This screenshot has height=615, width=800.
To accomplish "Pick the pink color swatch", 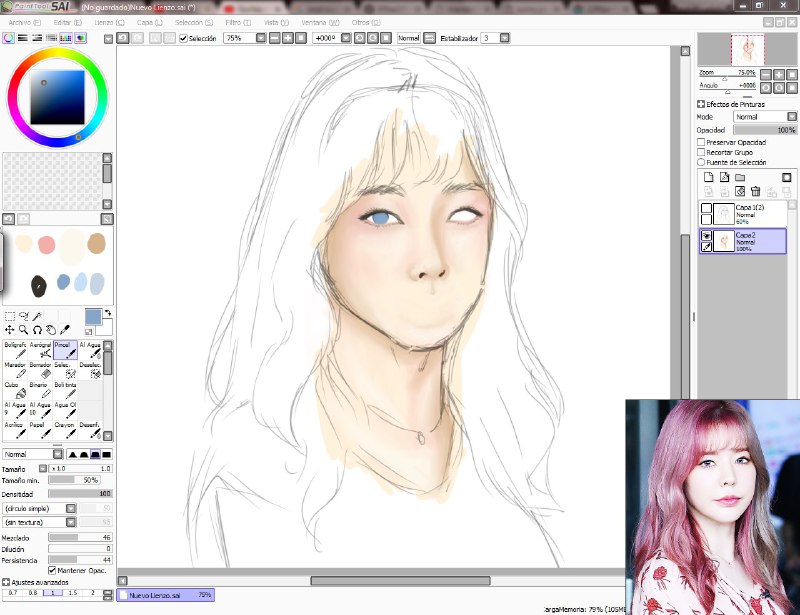I will coord(46,244).
